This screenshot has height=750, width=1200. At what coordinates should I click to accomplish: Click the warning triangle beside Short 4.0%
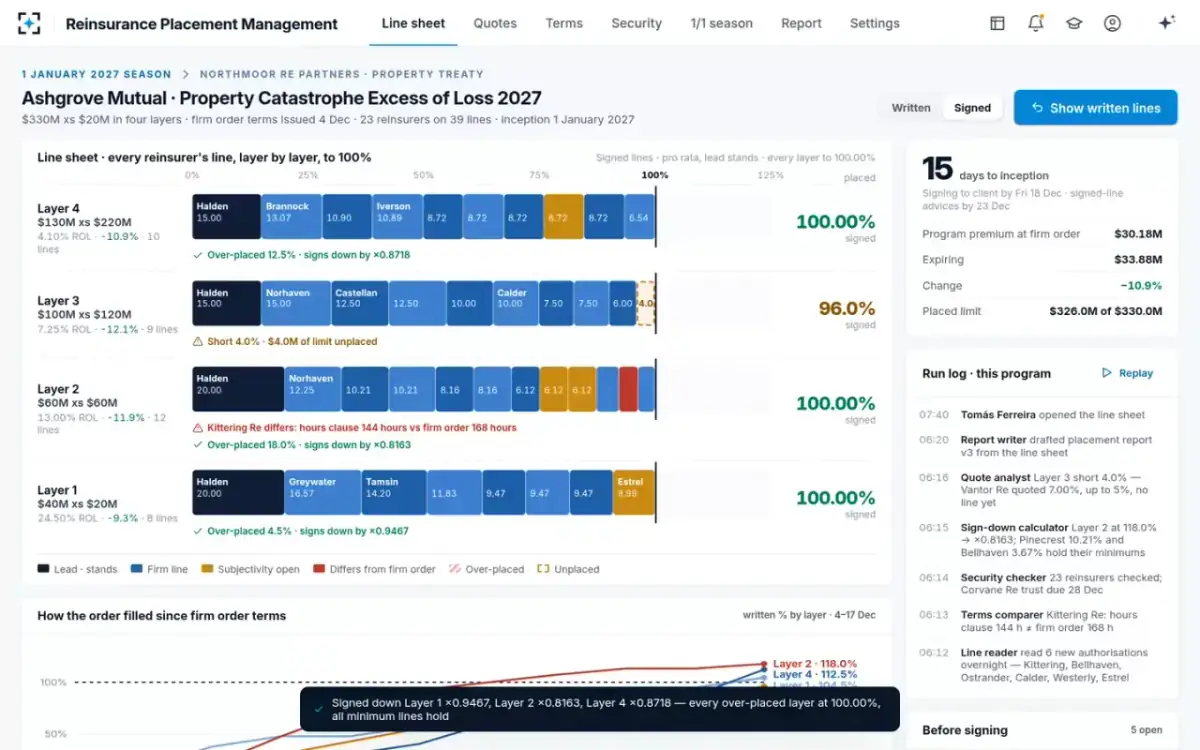coord(197,341)
